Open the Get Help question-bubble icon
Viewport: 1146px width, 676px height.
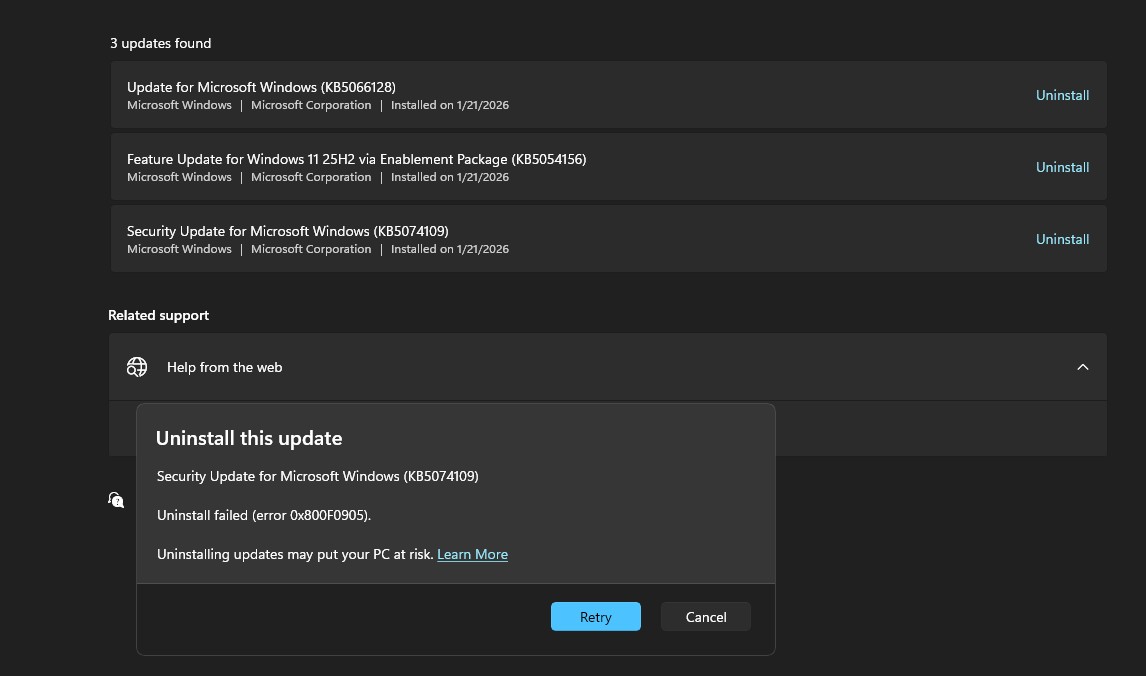coord(116,500)
